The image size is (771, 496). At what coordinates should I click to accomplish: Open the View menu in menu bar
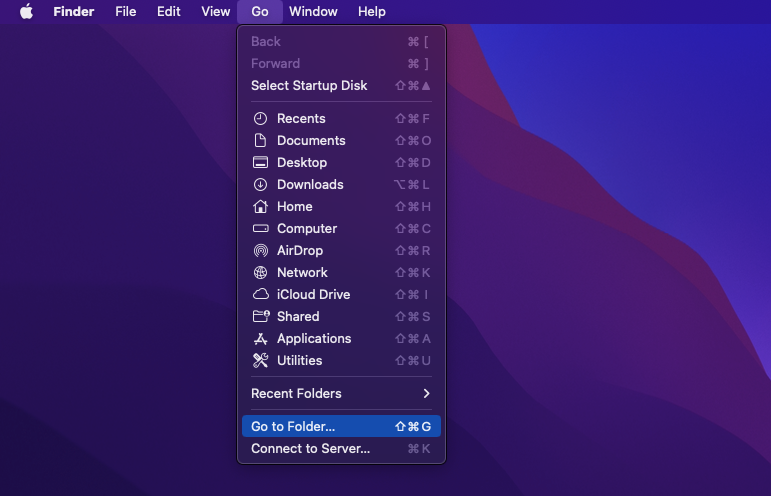[215, 12]
